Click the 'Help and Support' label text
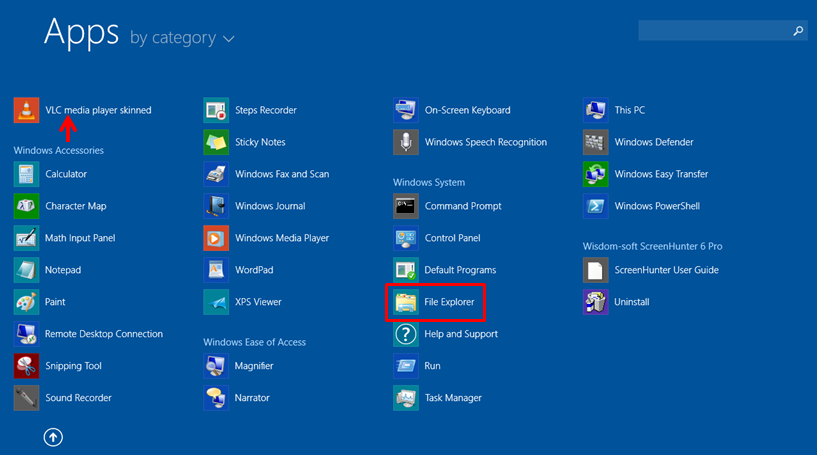817x455 pixels. (x=461, y=334)
